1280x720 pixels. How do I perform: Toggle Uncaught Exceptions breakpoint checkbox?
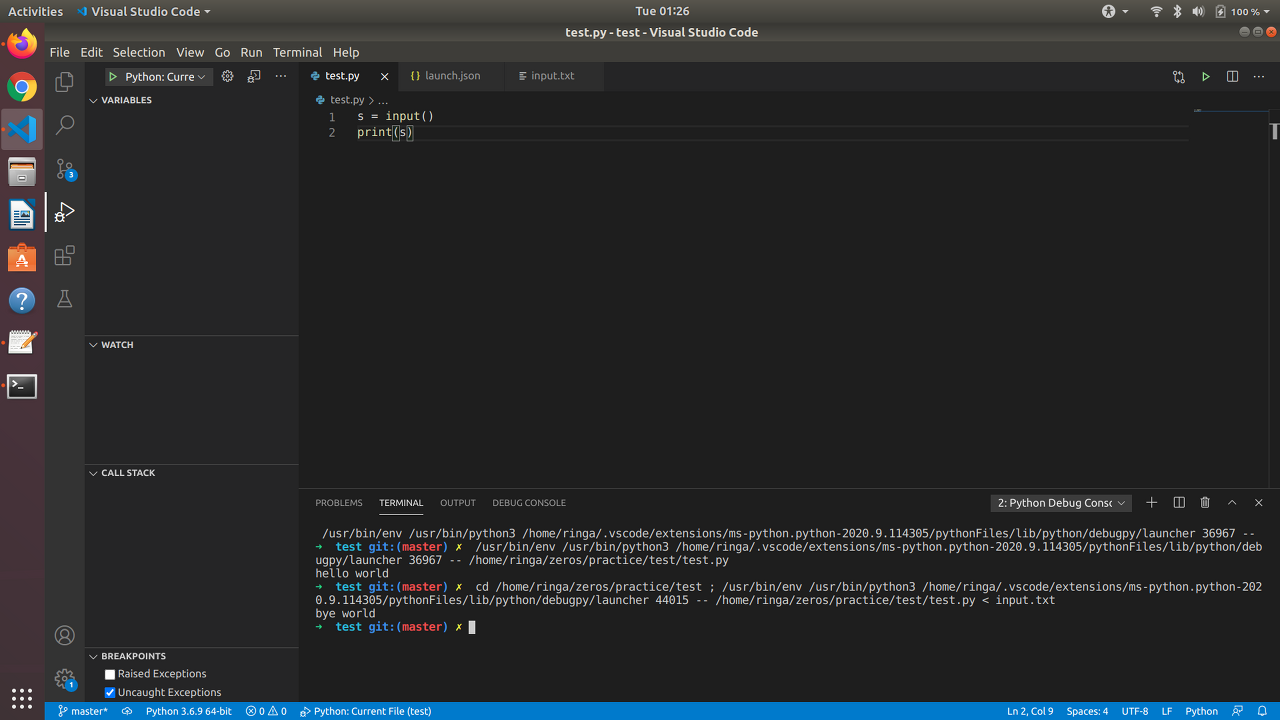point(110,693)
